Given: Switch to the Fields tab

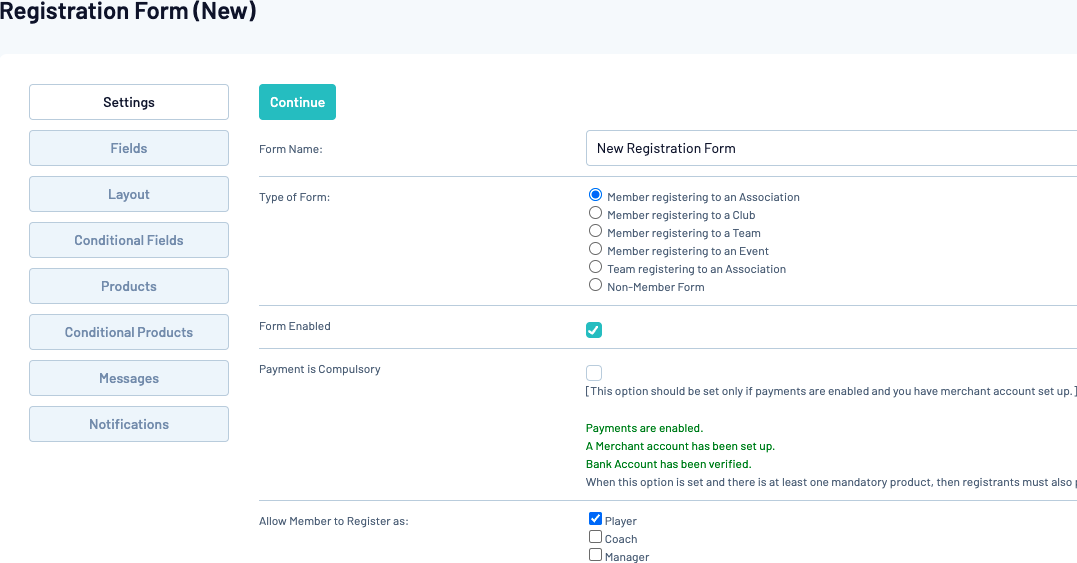Looking at the screenshot, I should click(x=129, y=148).
